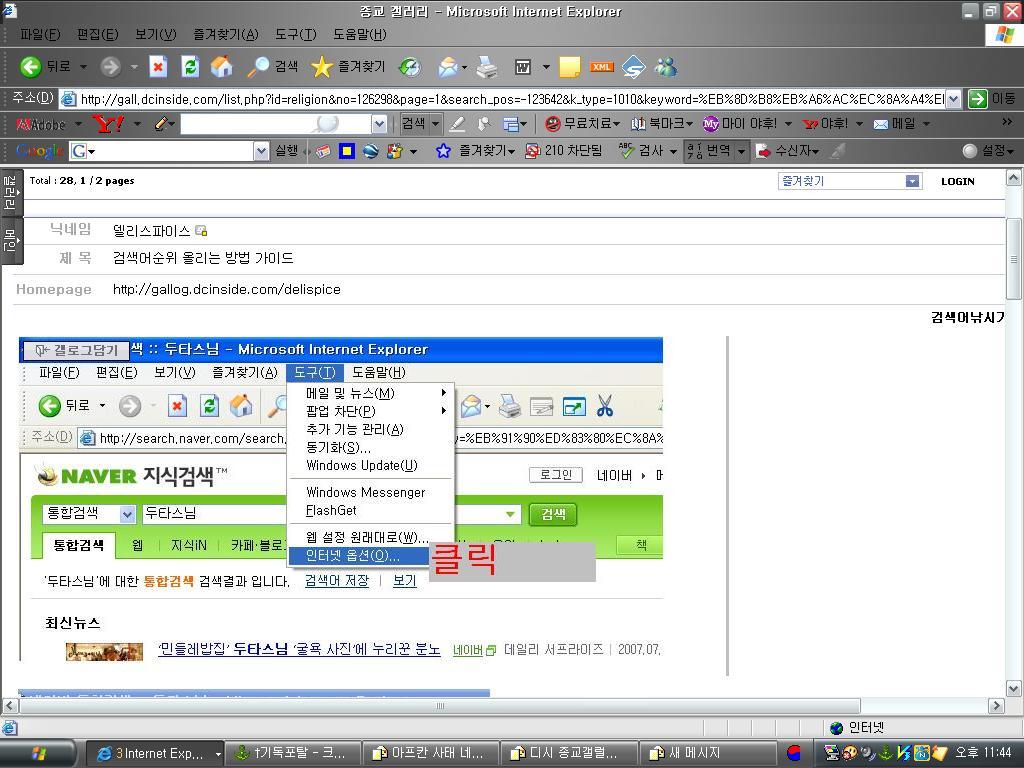Open the 도움말(H) menu
1024x768 pixels.
coord(359,35)
